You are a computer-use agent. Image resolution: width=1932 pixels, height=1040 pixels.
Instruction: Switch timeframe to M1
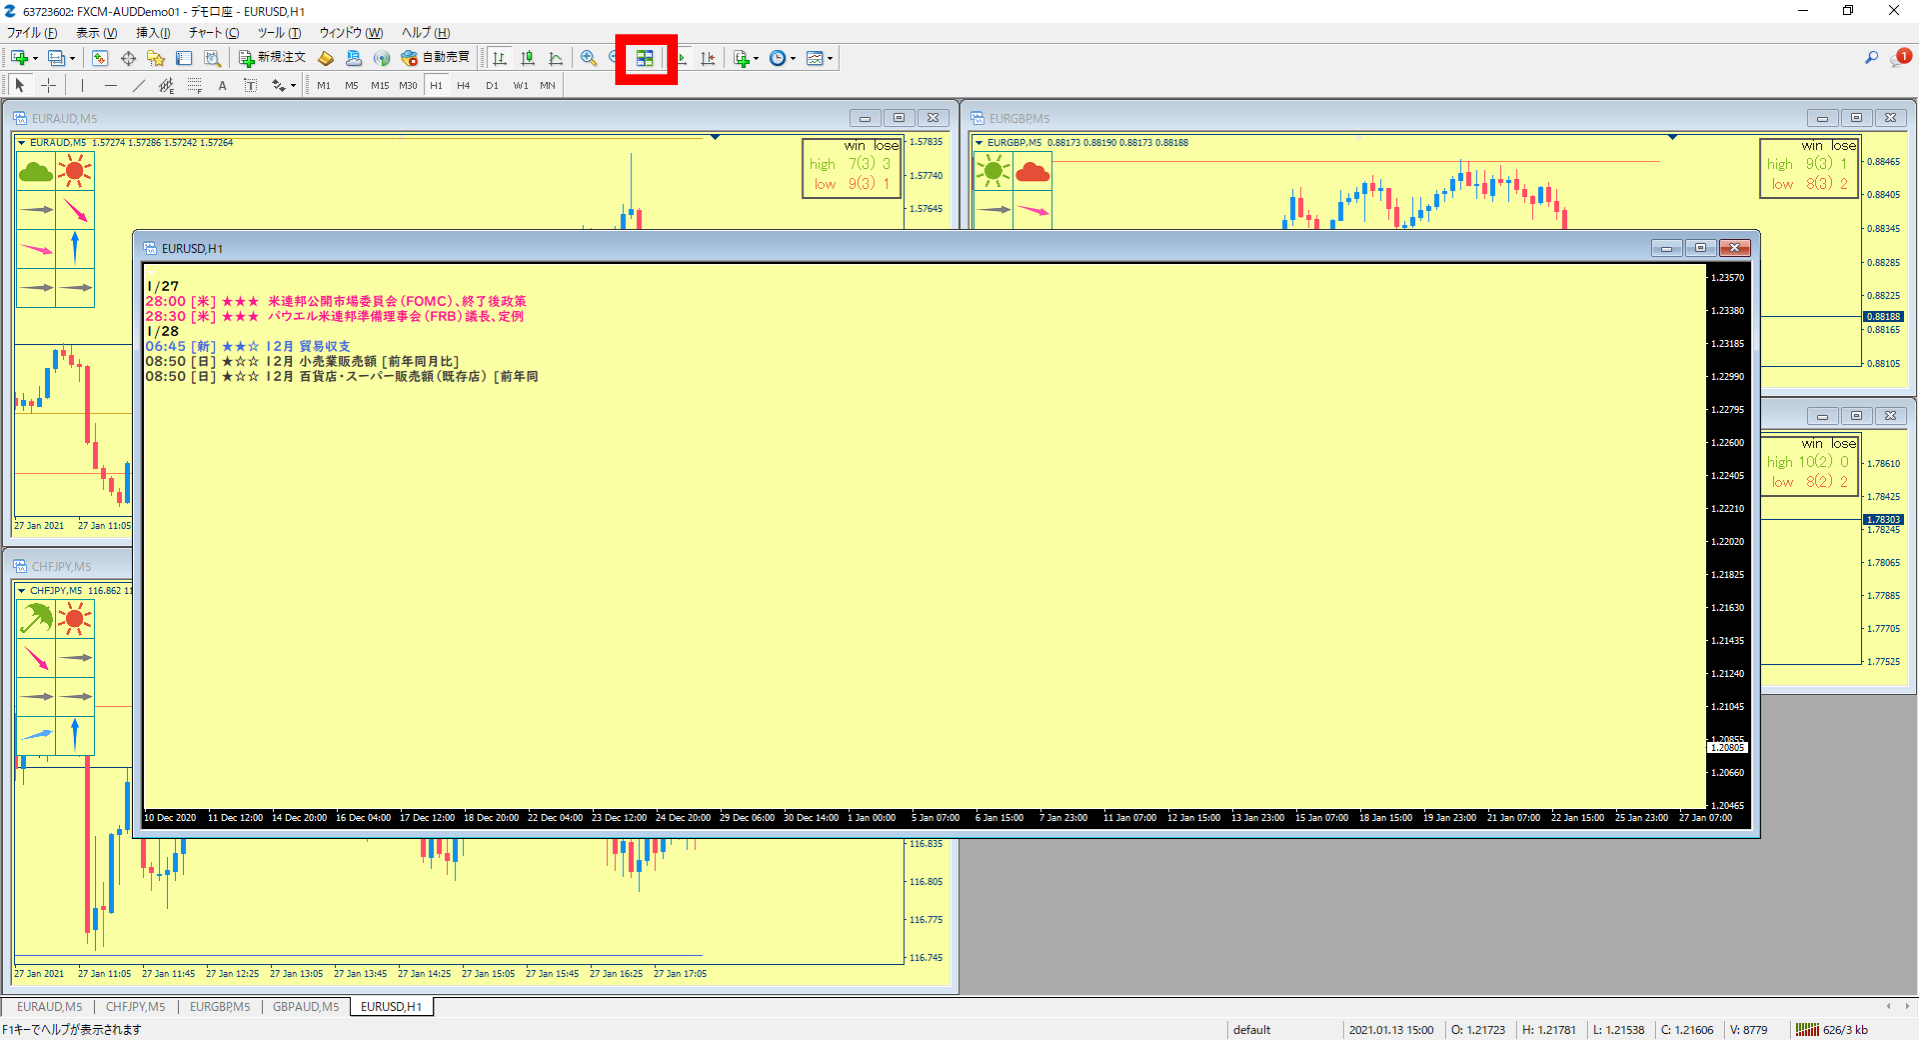coord(324,85)
